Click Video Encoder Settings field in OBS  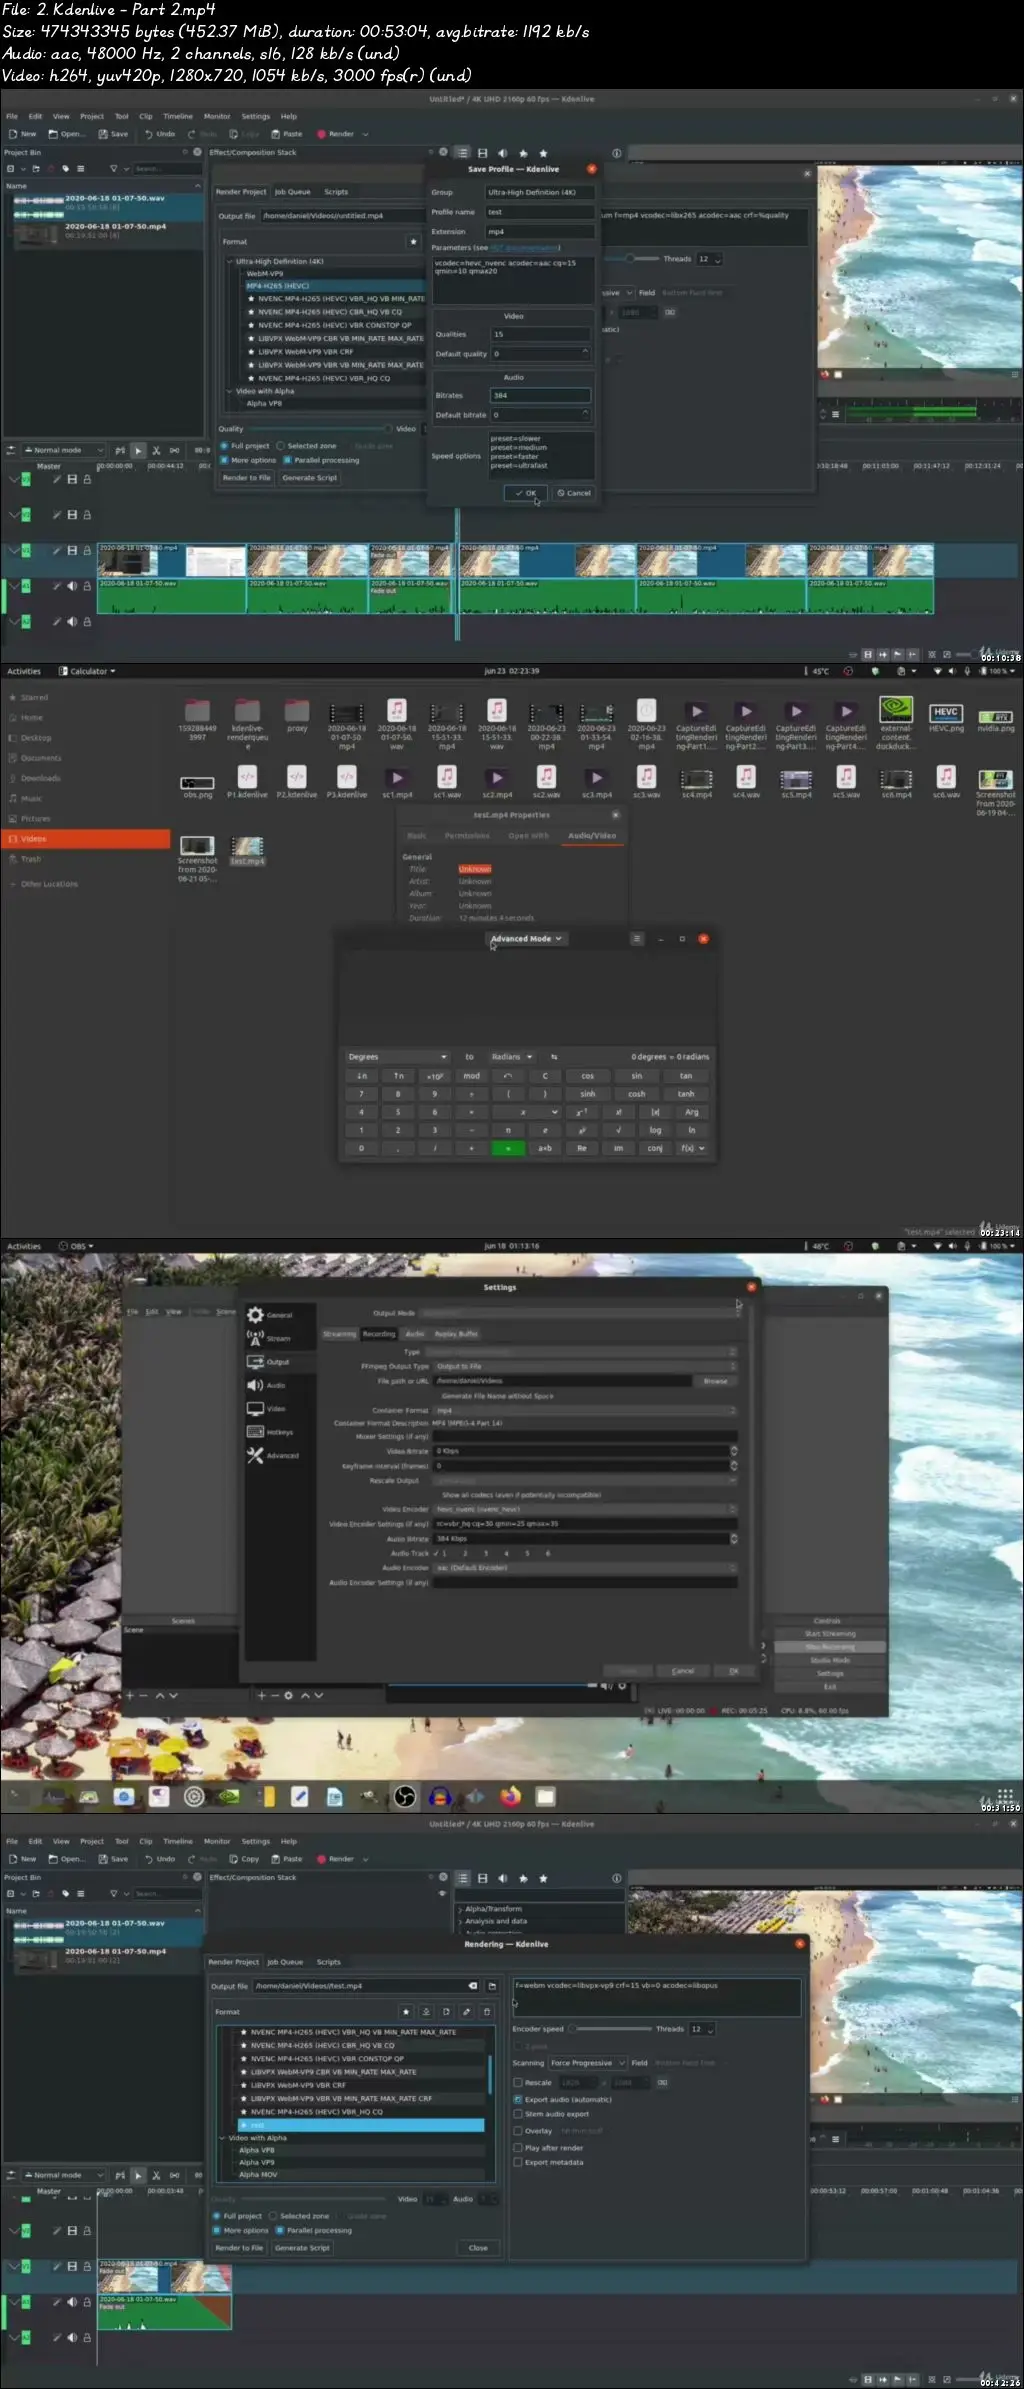tap(585, 1524)
